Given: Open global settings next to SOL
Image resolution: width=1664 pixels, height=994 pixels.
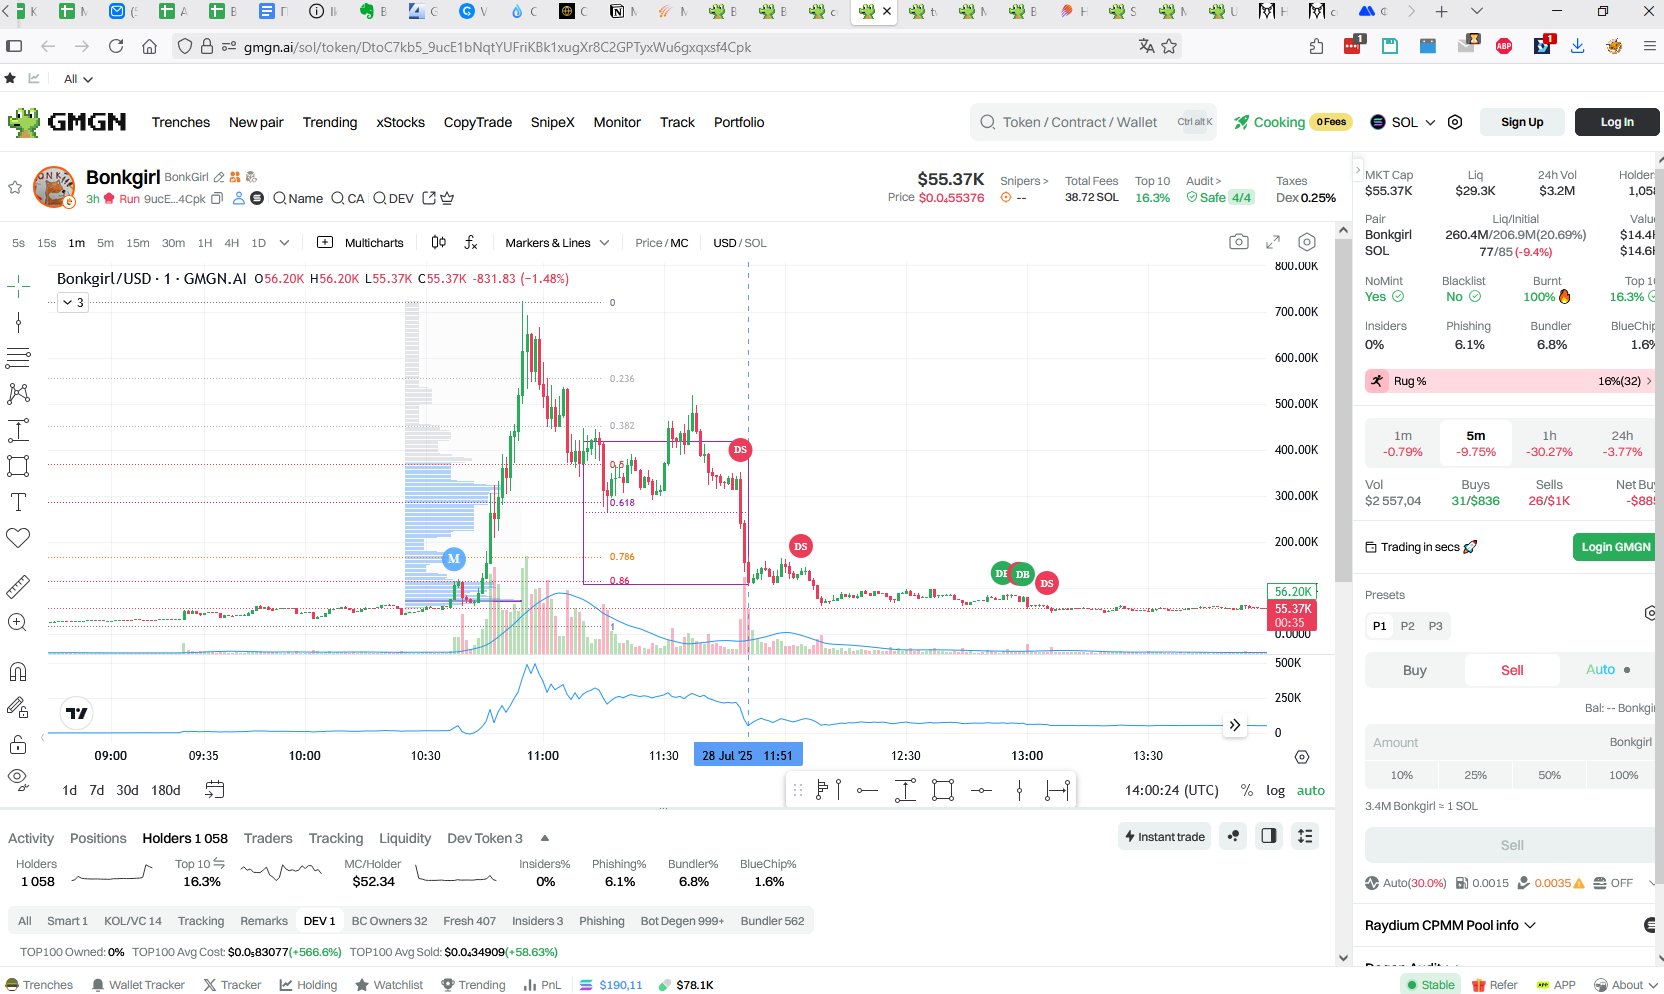Looking at the screenshot, I should [x=1455, y=122].
